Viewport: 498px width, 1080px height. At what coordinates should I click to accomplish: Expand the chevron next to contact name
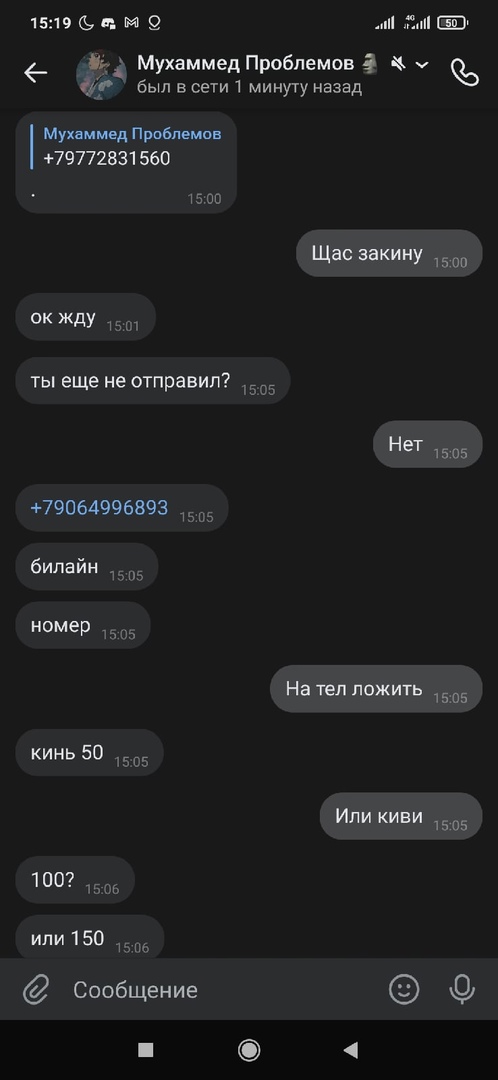[422, 65]
